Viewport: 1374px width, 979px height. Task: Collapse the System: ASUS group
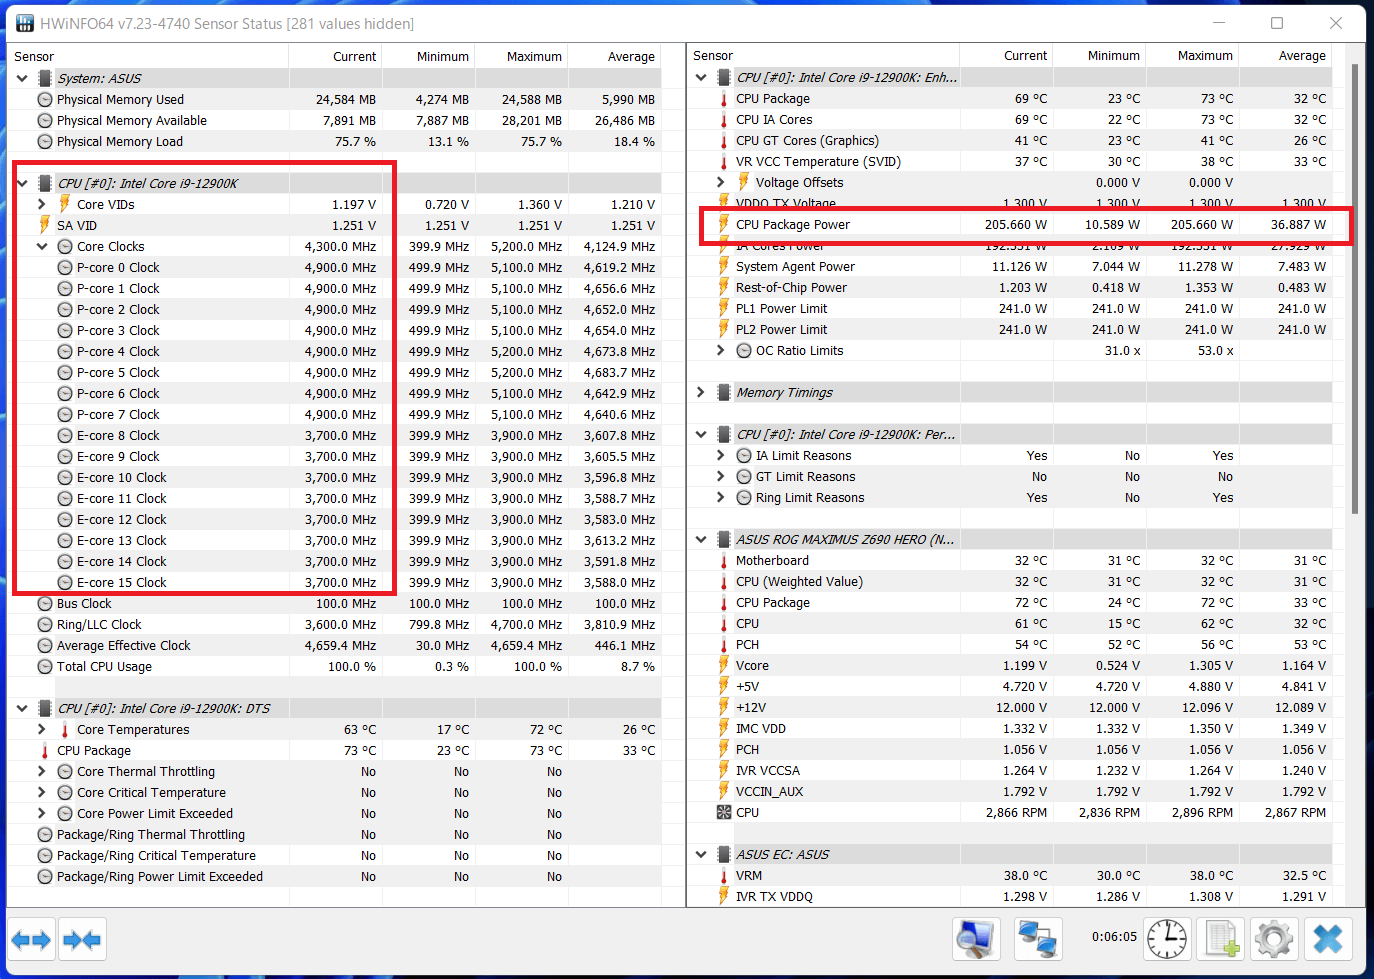pyautogui.click(x=22, y=78)
